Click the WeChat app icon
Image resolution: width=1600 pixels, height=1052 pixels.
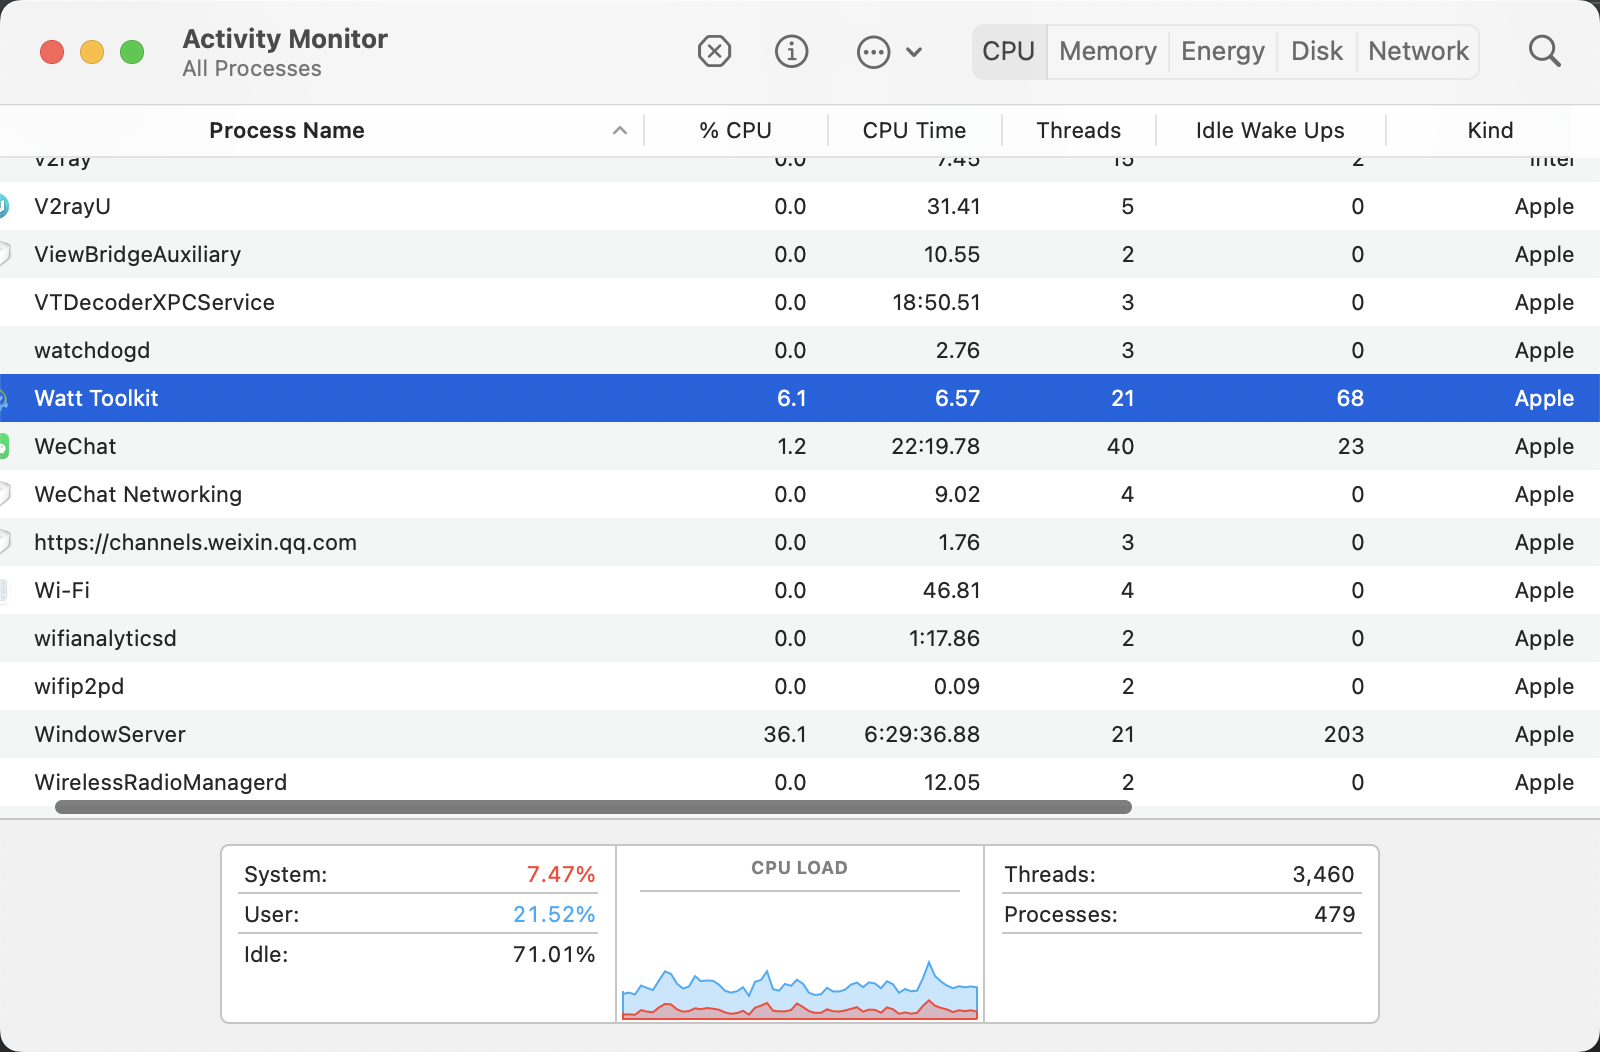(x=4, y=446)
